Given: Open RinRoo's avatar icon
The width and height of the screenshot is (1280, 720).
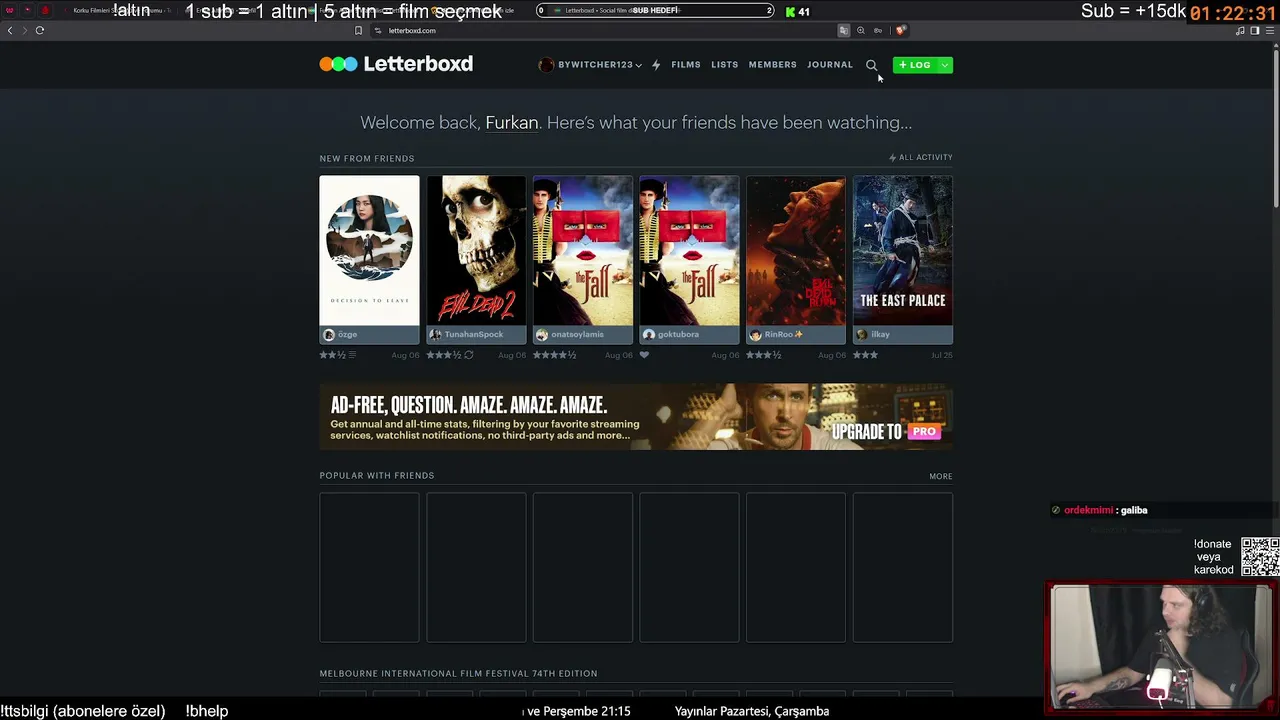Looking at the screenshot, I should tap(755, 335).
